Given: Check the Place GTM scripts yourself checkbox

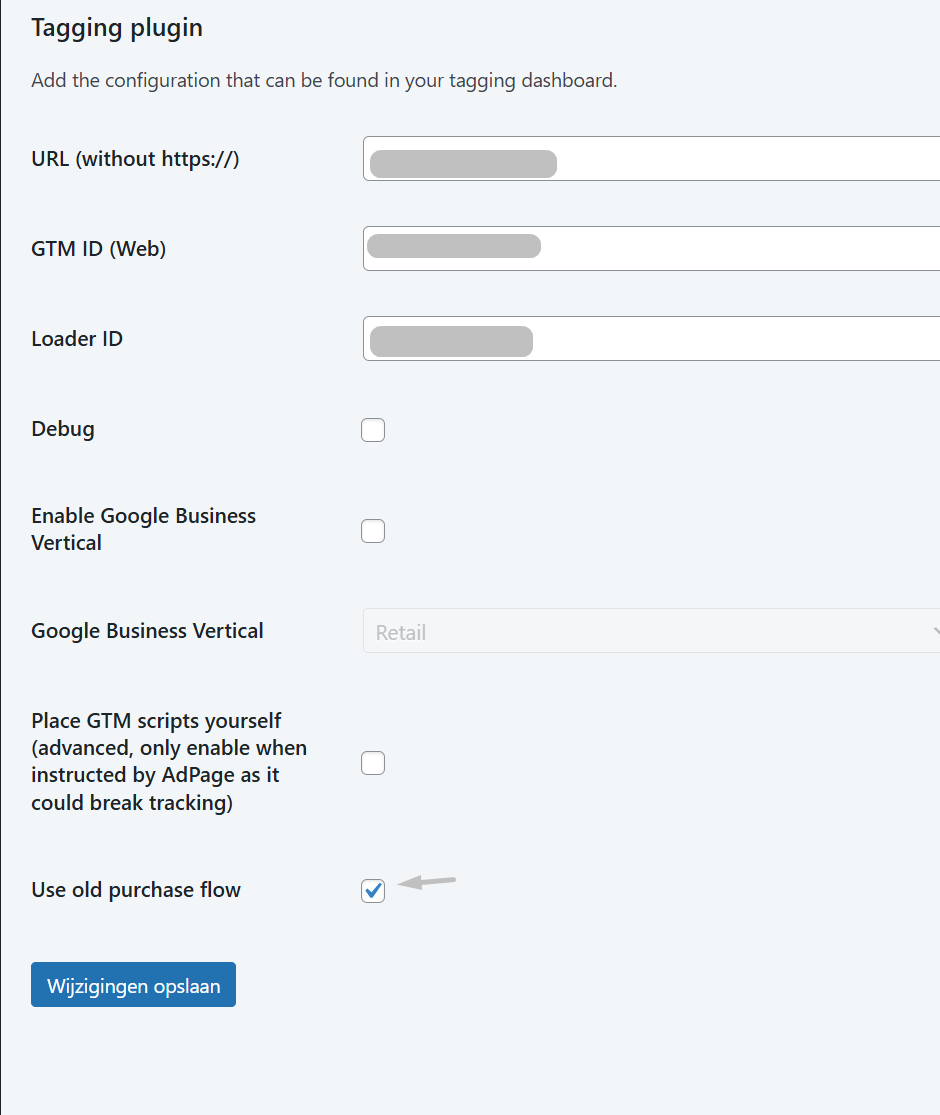Looking at the screenshot, I should tap(373, 763).
